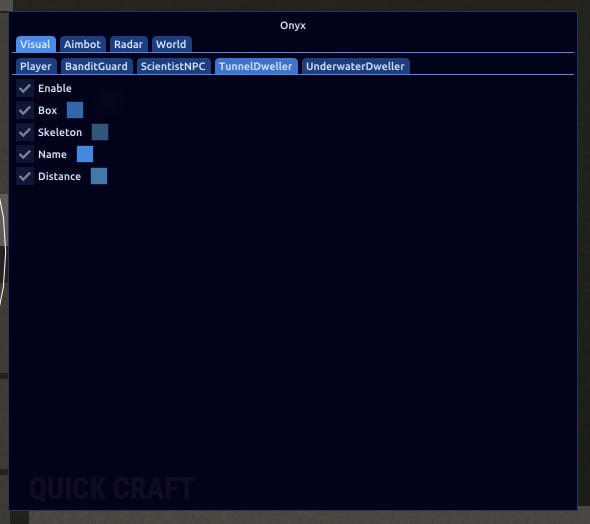
Task: Switch to the Visual tab
Action: coord(36,44)
